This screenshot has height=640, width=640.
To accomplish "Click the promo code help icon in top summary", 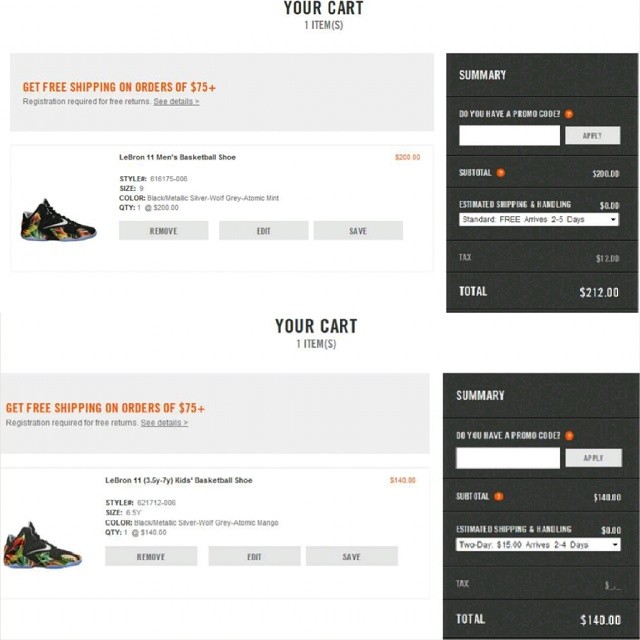I will 569,114.
